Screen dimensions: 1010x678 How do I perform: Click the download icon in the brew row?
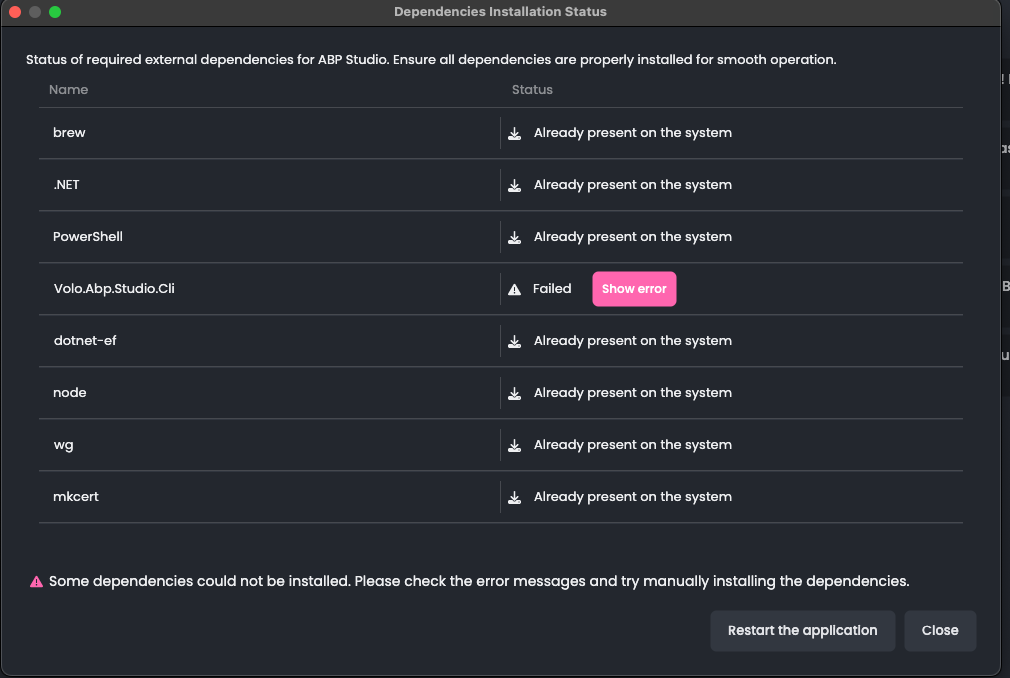tap(515, 133)
